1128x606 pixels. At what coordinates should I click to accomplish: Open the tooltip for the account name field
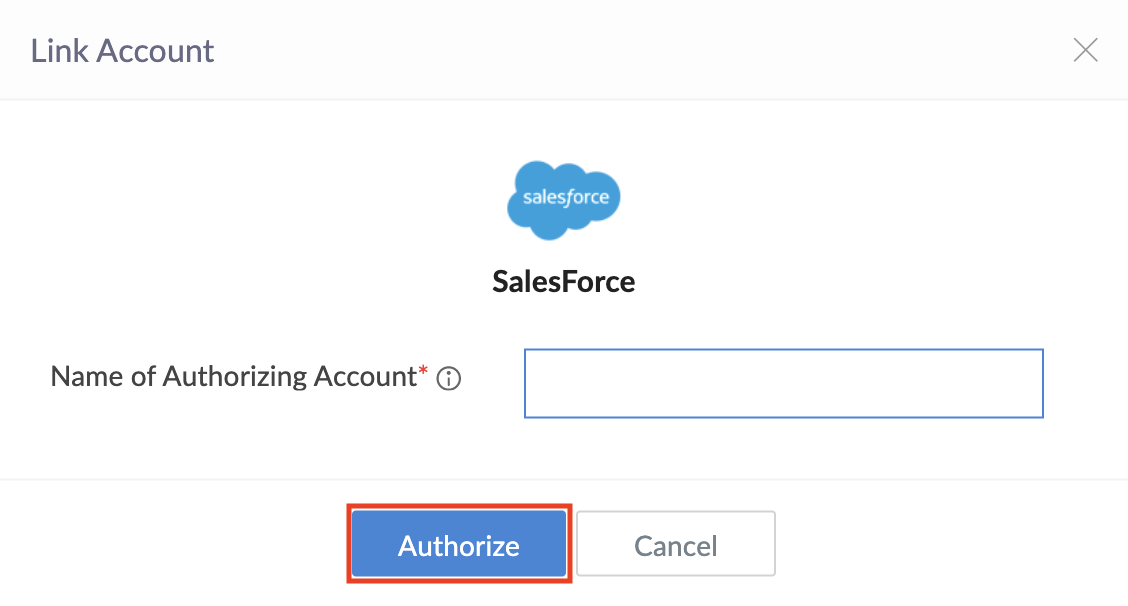point(449,379)
